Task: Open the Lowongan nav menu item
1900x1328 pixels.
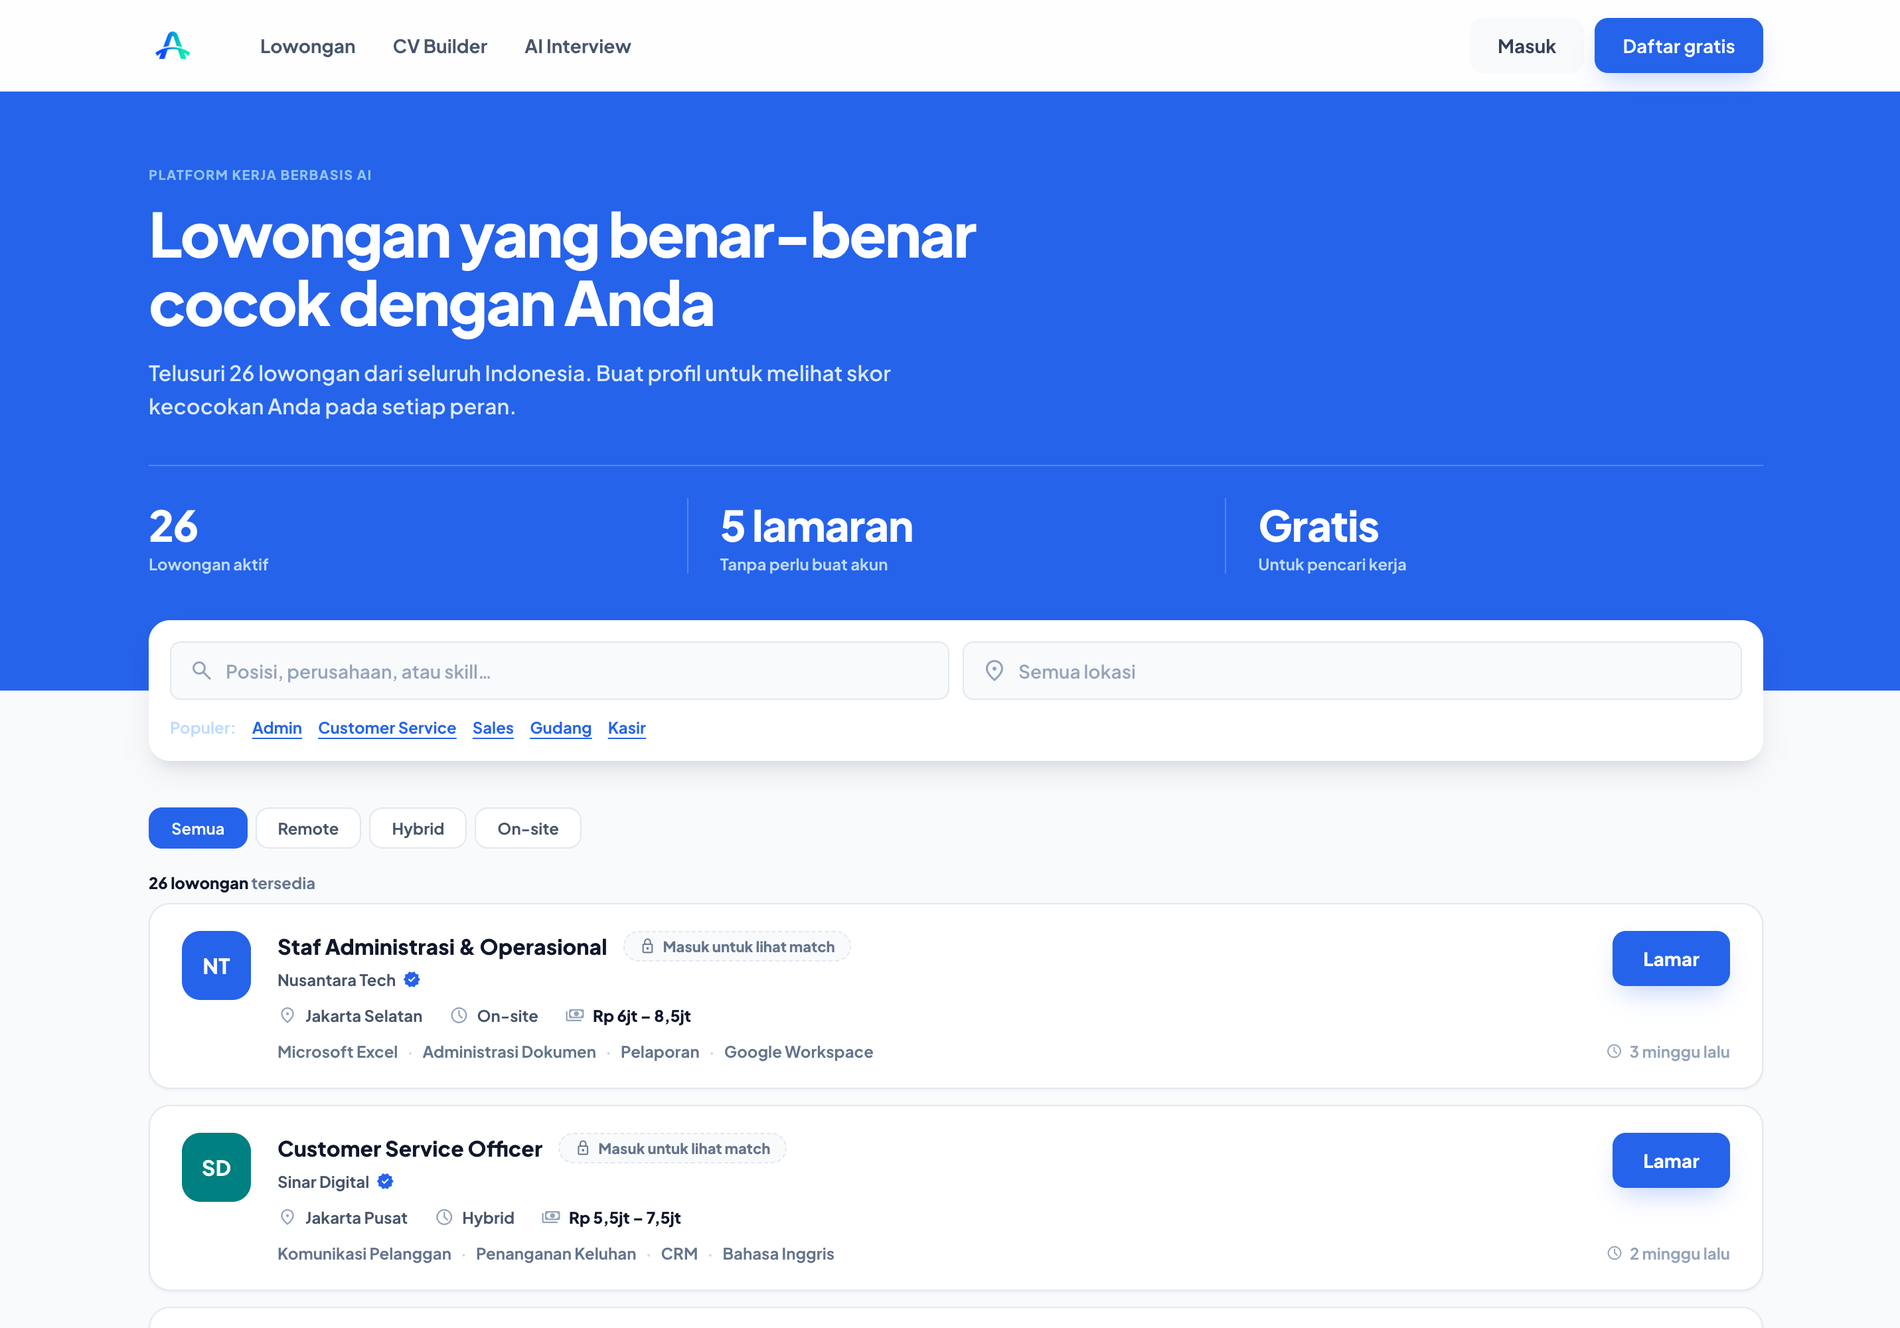Action: [x=308, y=46]
